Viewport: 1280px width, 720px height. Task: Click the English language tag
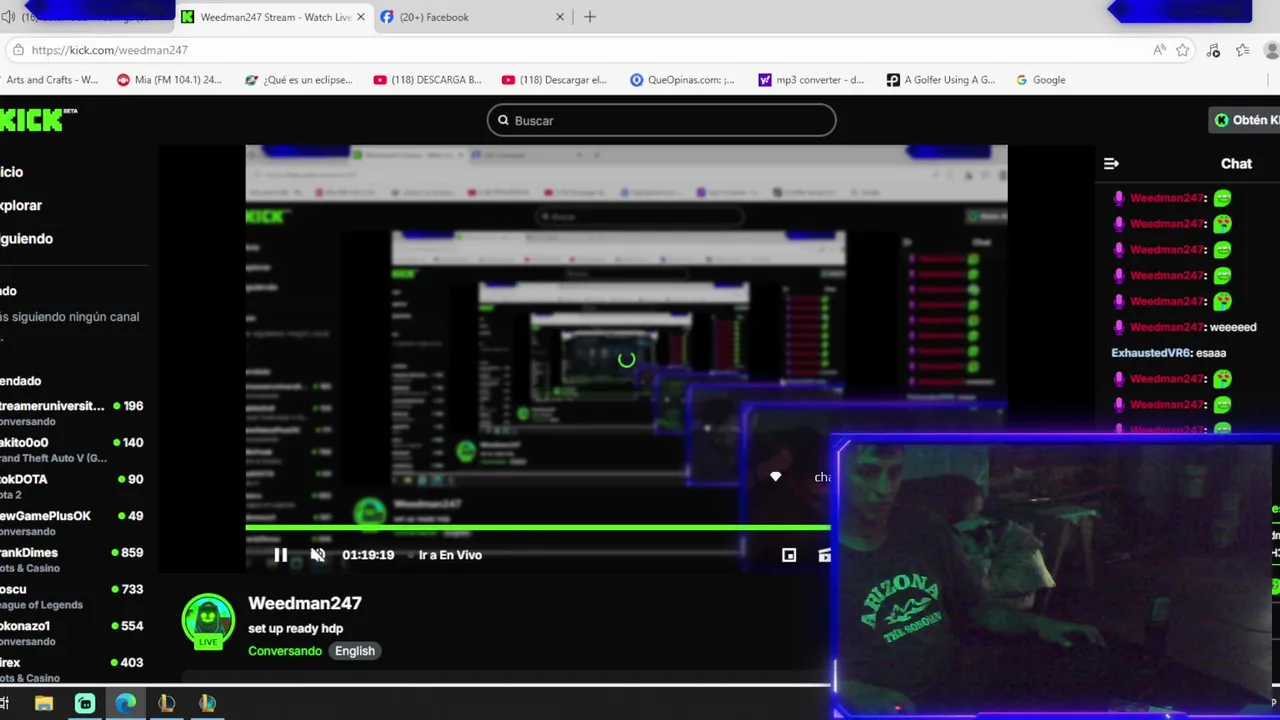tap(355, 651)
